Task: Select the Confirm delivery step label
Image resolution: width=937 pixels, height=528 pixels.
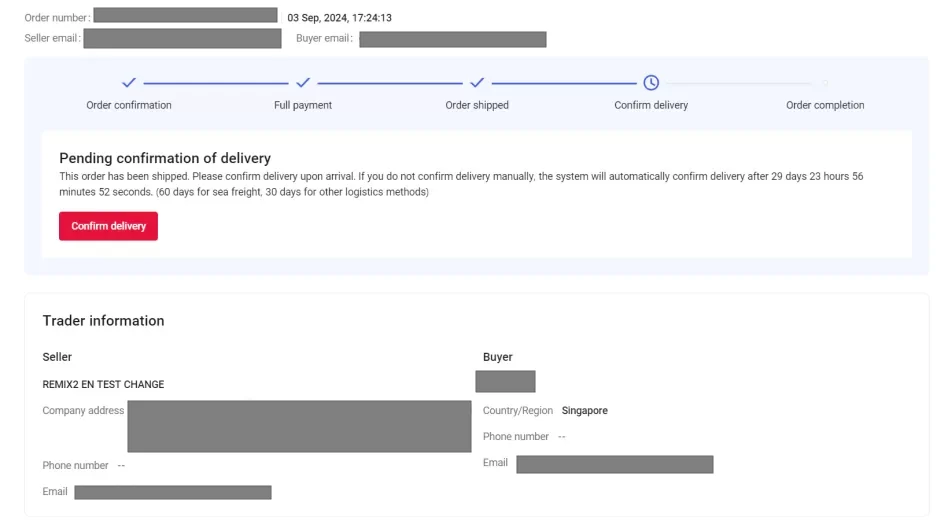Action: pos(651,105)
